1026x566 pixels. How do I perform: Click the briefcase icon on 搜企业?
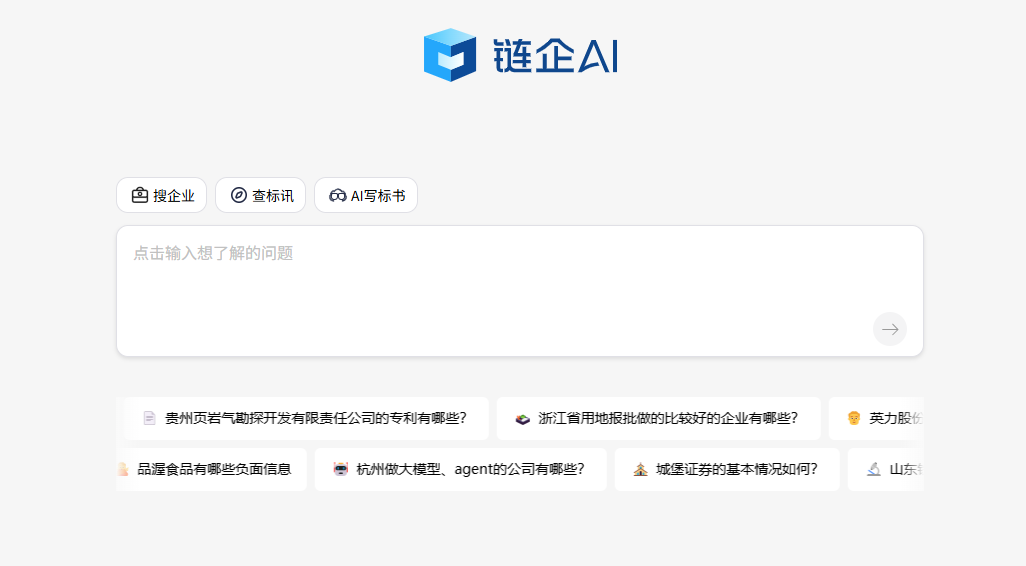click(139, 195)
